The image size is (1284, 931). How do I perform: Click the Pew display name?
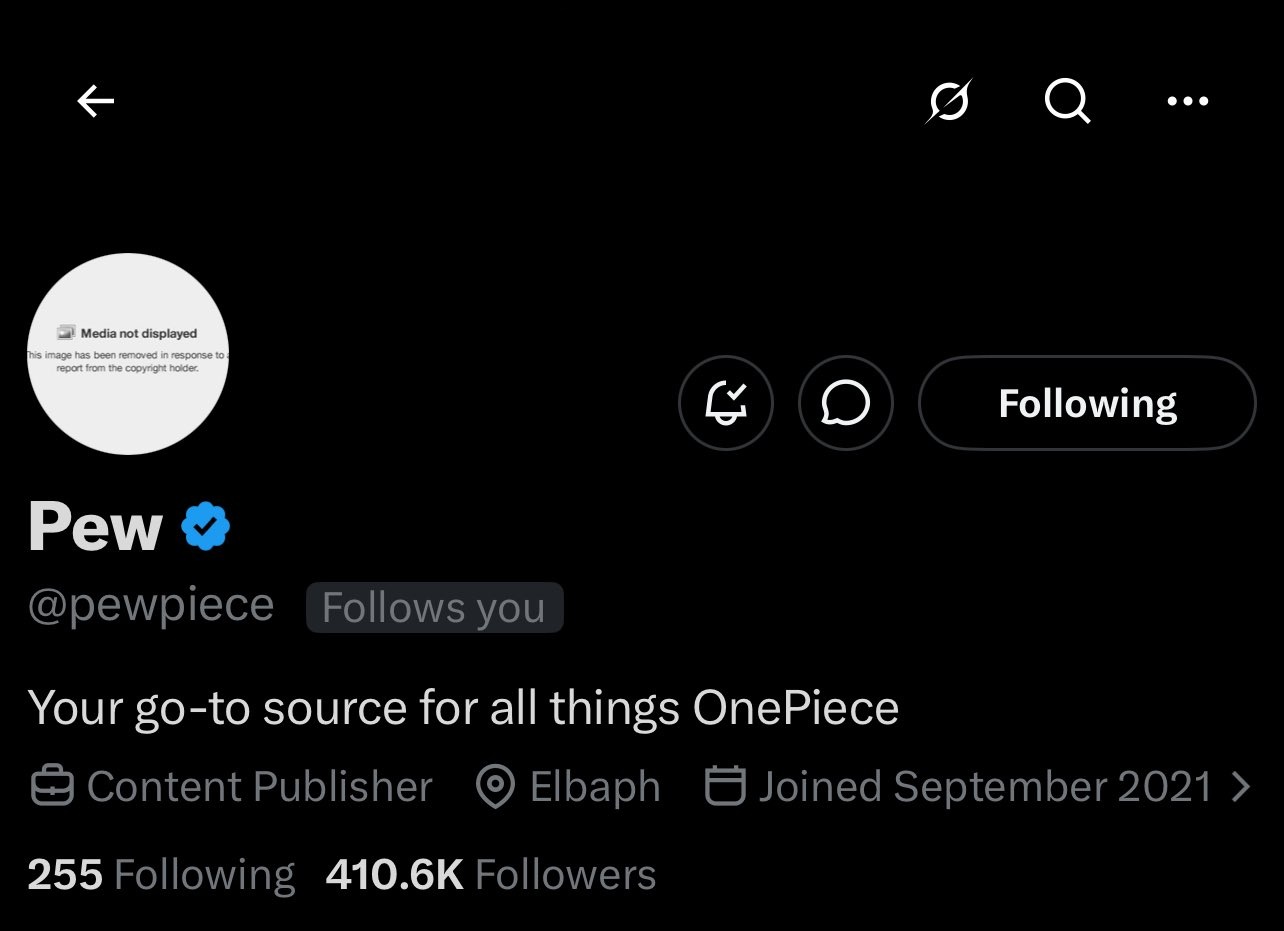[95, 527]
